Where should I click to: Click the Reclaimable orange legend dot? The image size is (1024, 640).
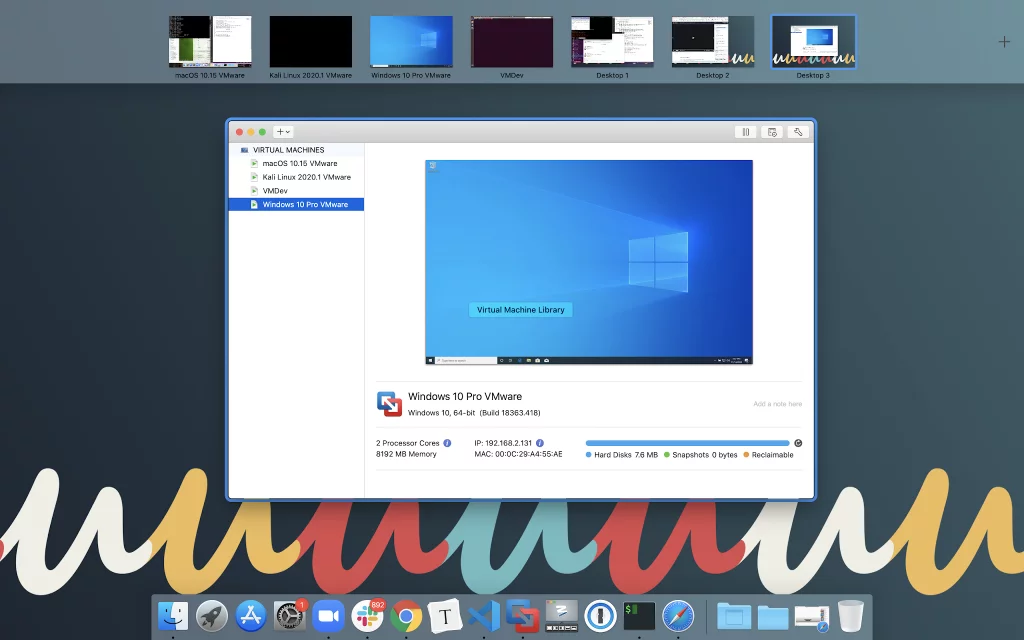click(x=746, y=455)
